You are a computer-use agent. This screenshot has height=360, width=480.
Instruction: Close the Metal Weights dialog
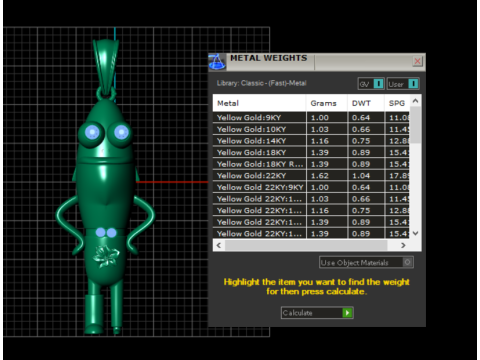(417, 61)
